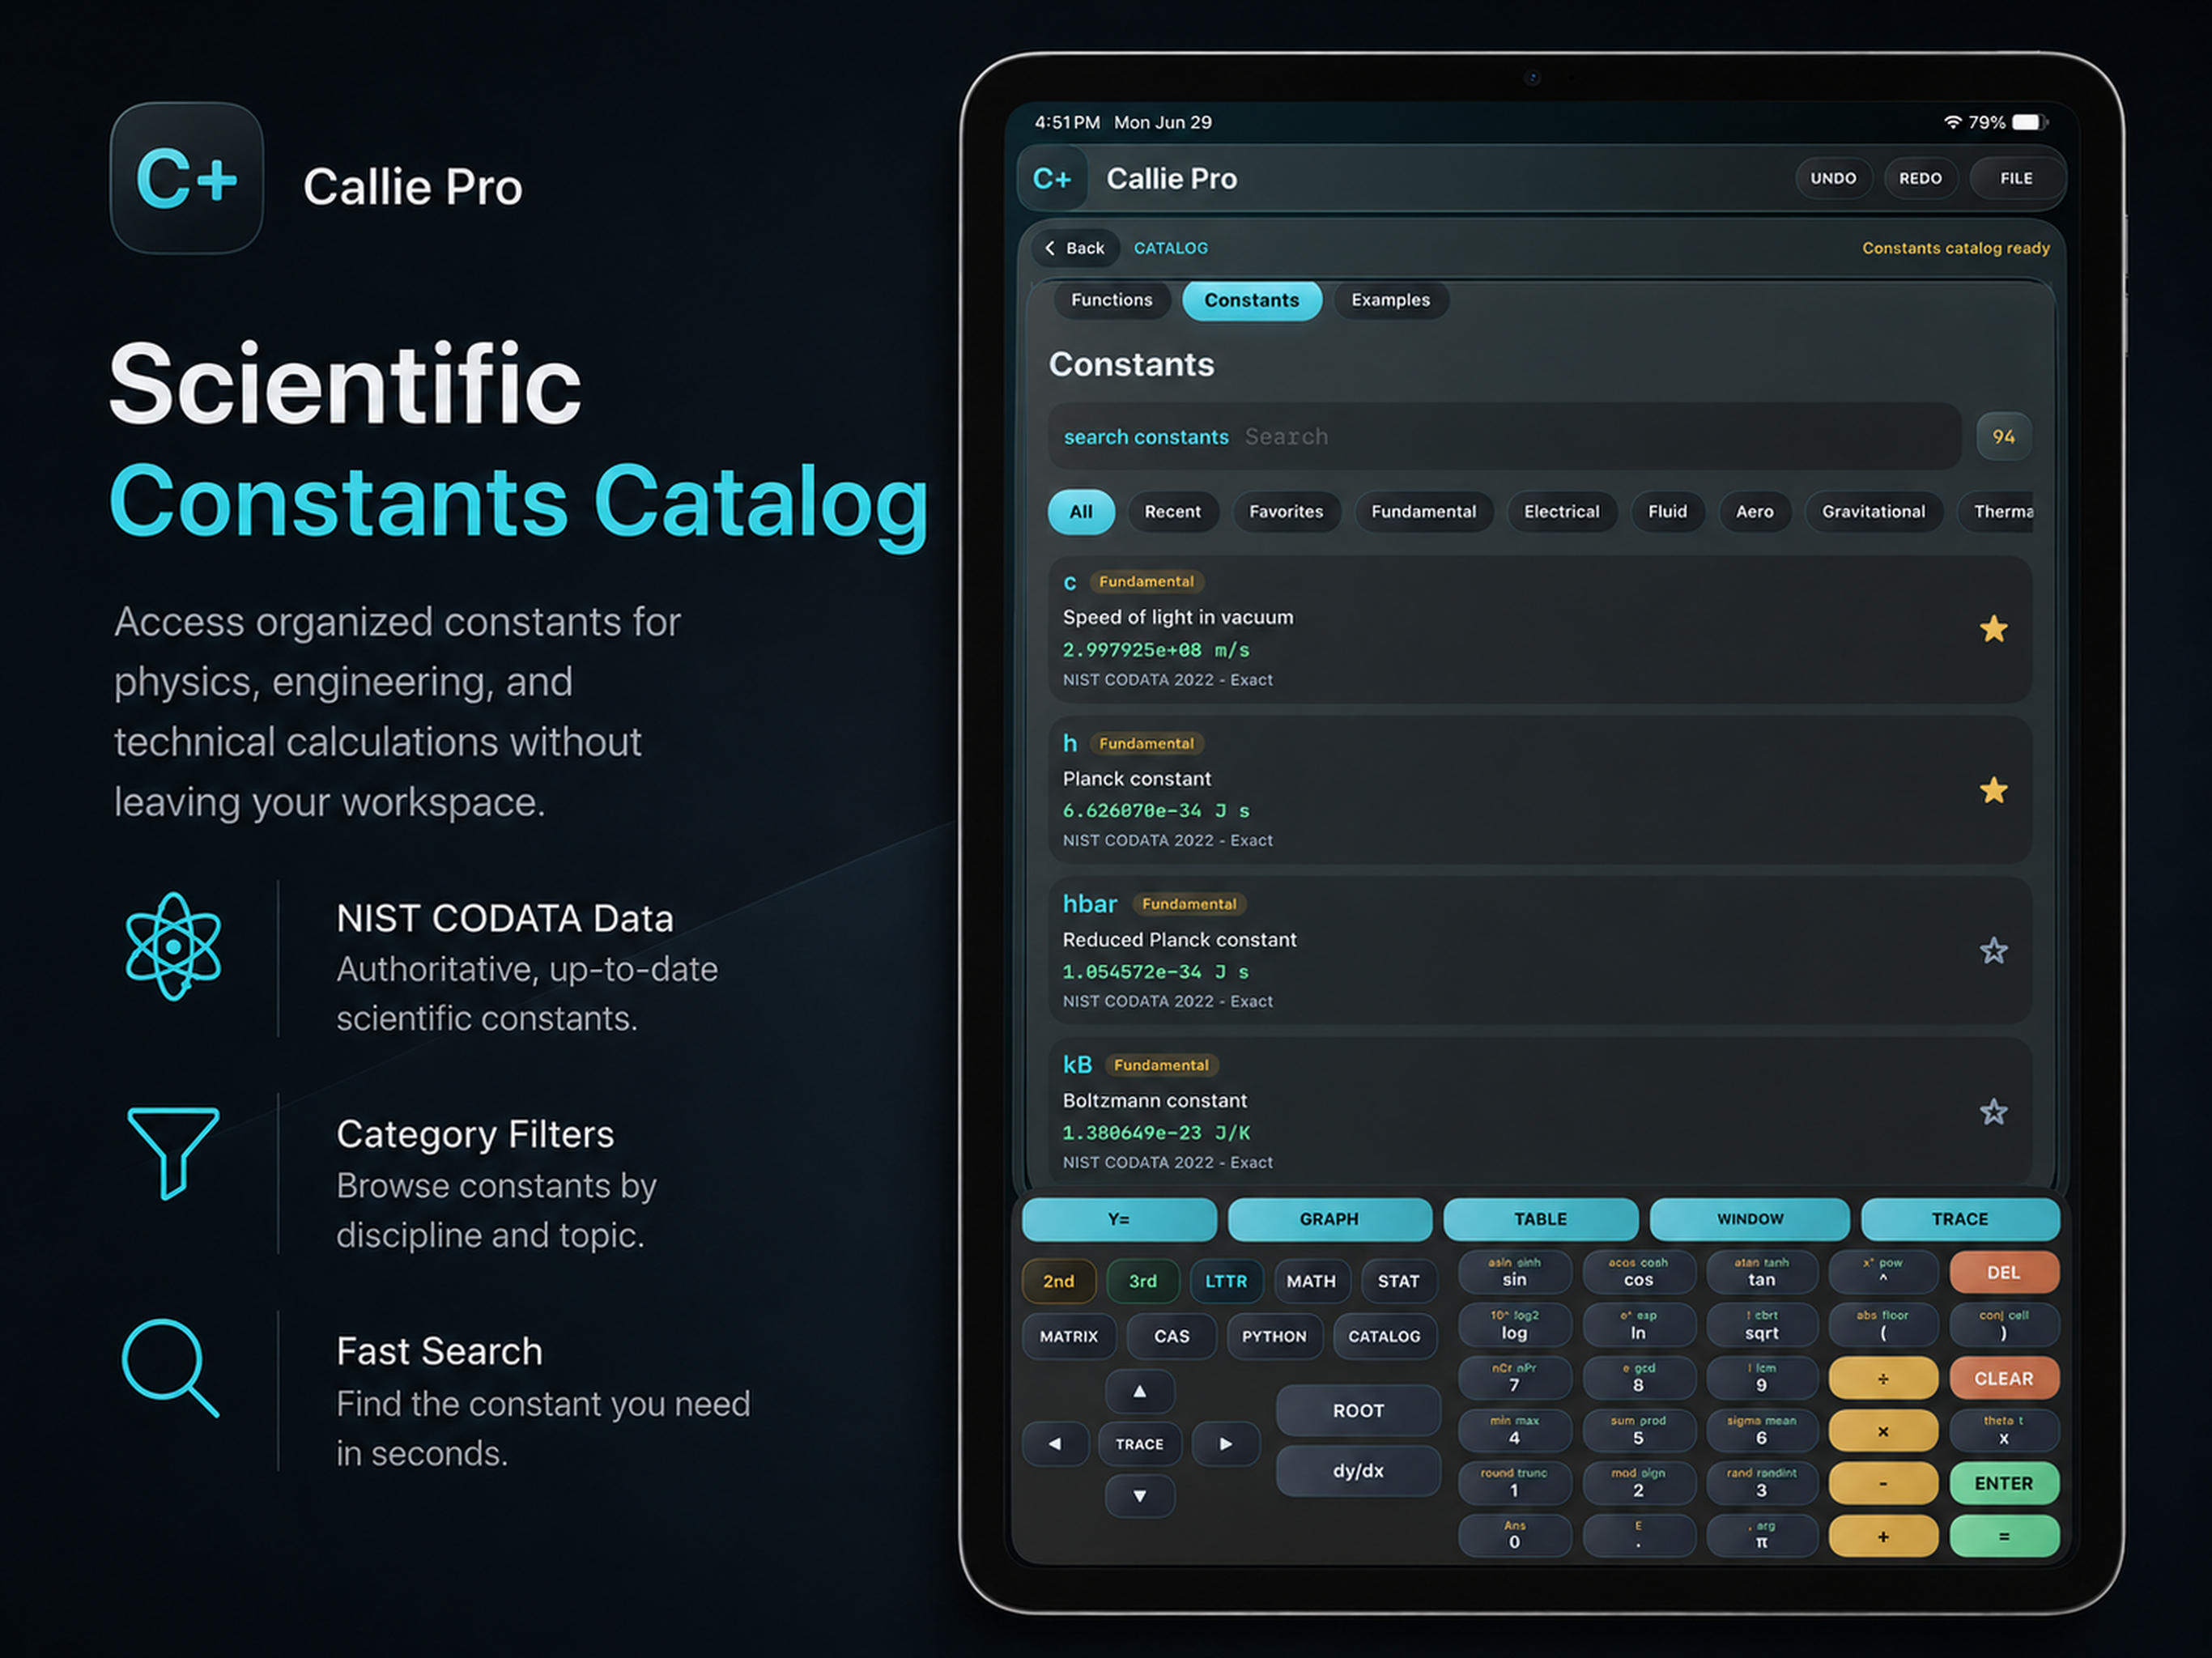Open the CAS key
Image resolution: width=2212 pixels, height=1658 pixels.
(1172, 1336)
